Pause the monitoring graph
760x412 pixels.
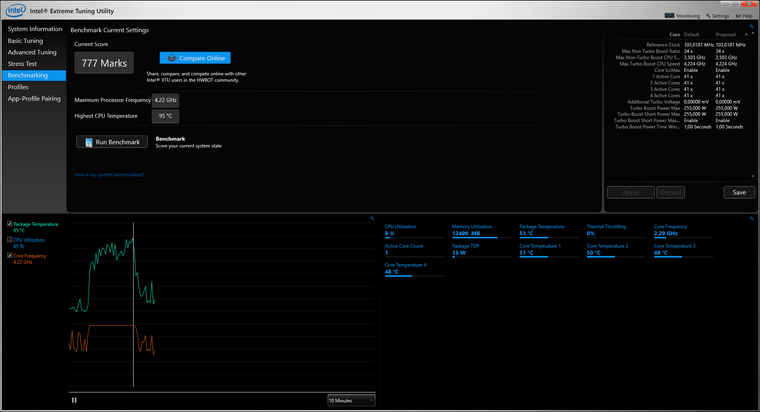pos(74,400)
